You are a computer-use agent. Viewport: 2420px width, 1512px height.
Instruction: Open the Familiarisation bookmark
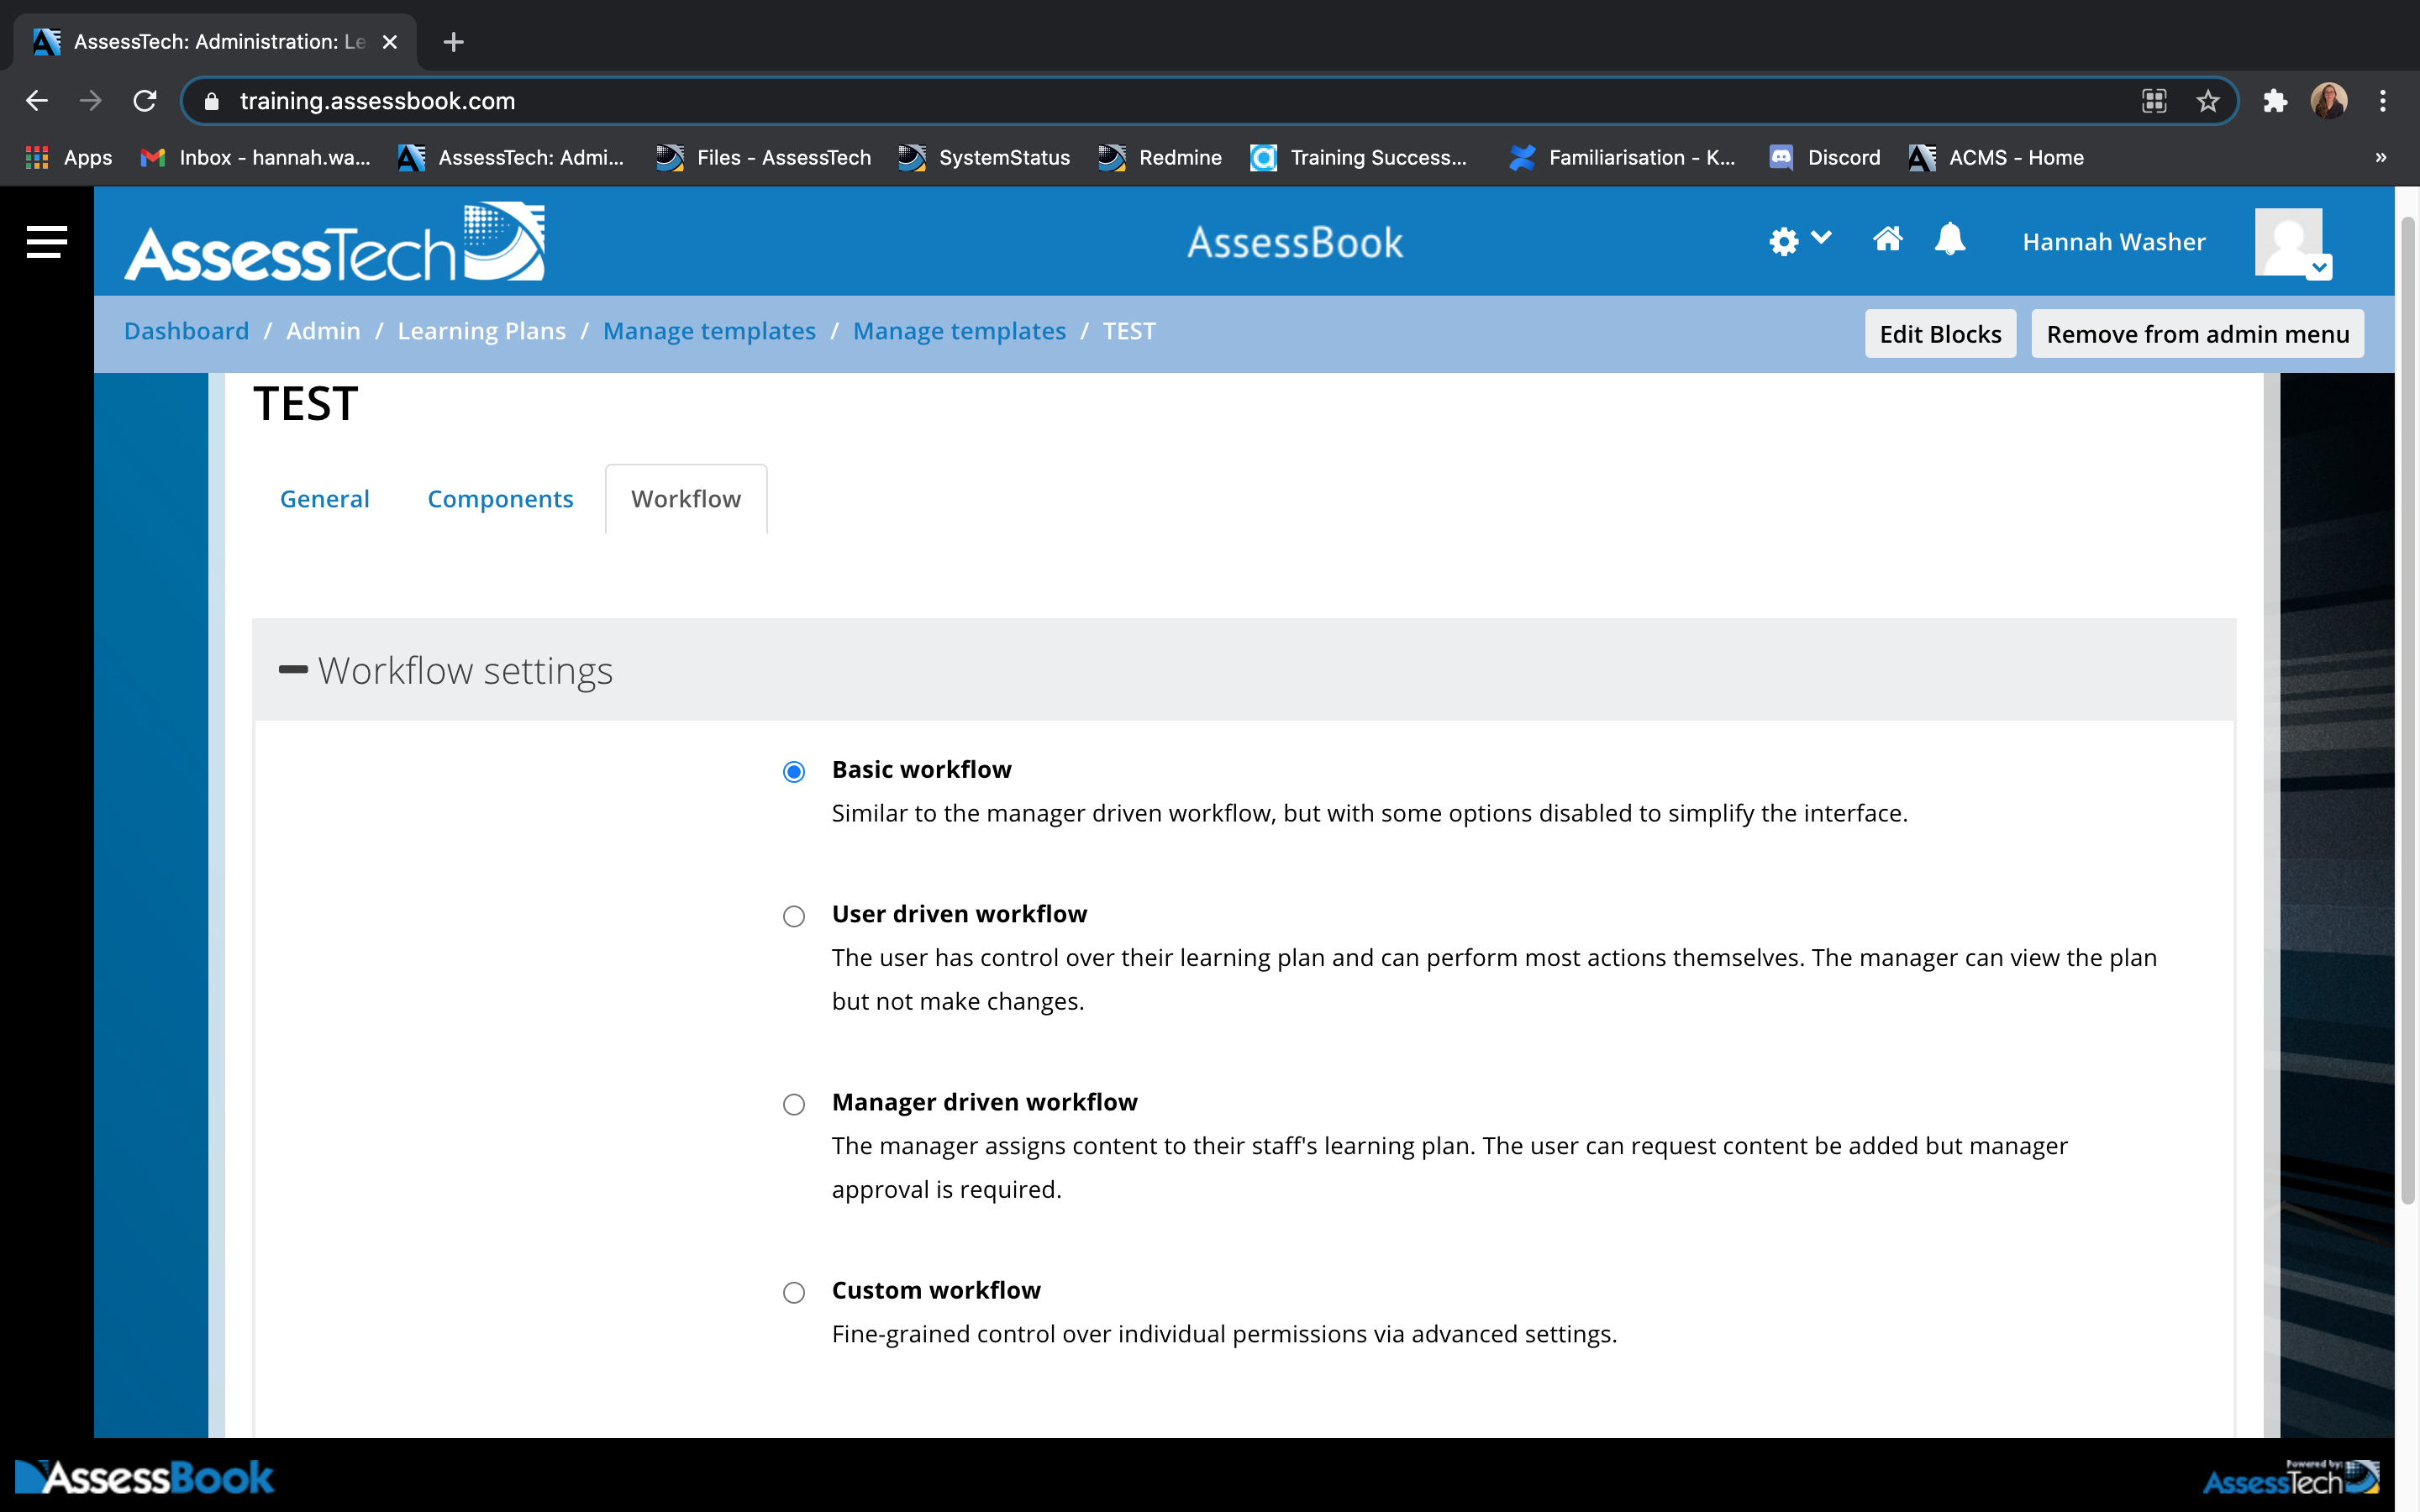point(1622,157)
